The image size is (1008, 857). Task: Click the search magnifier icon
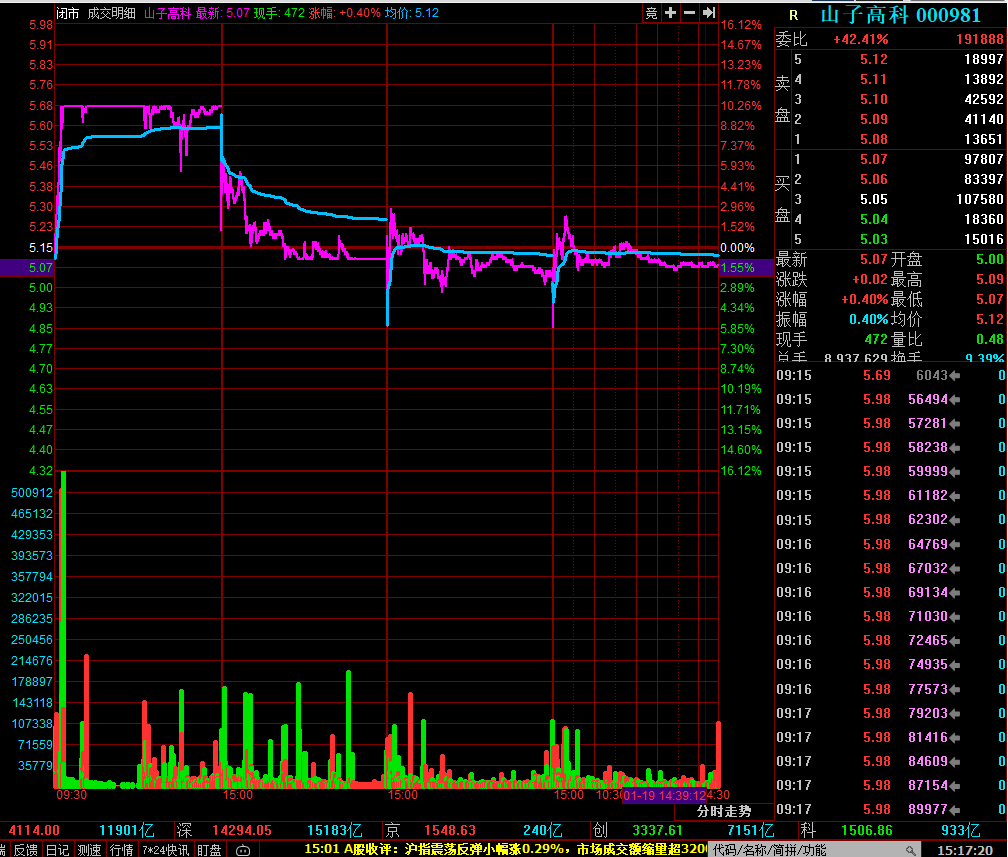click(x=910, y=850)
